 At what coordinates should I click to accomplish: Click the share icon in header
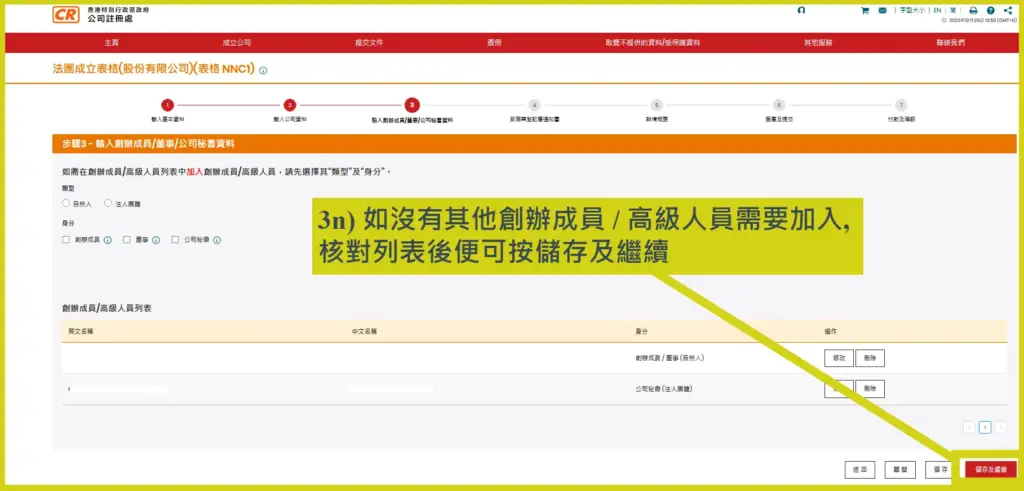click(1006, 10)
